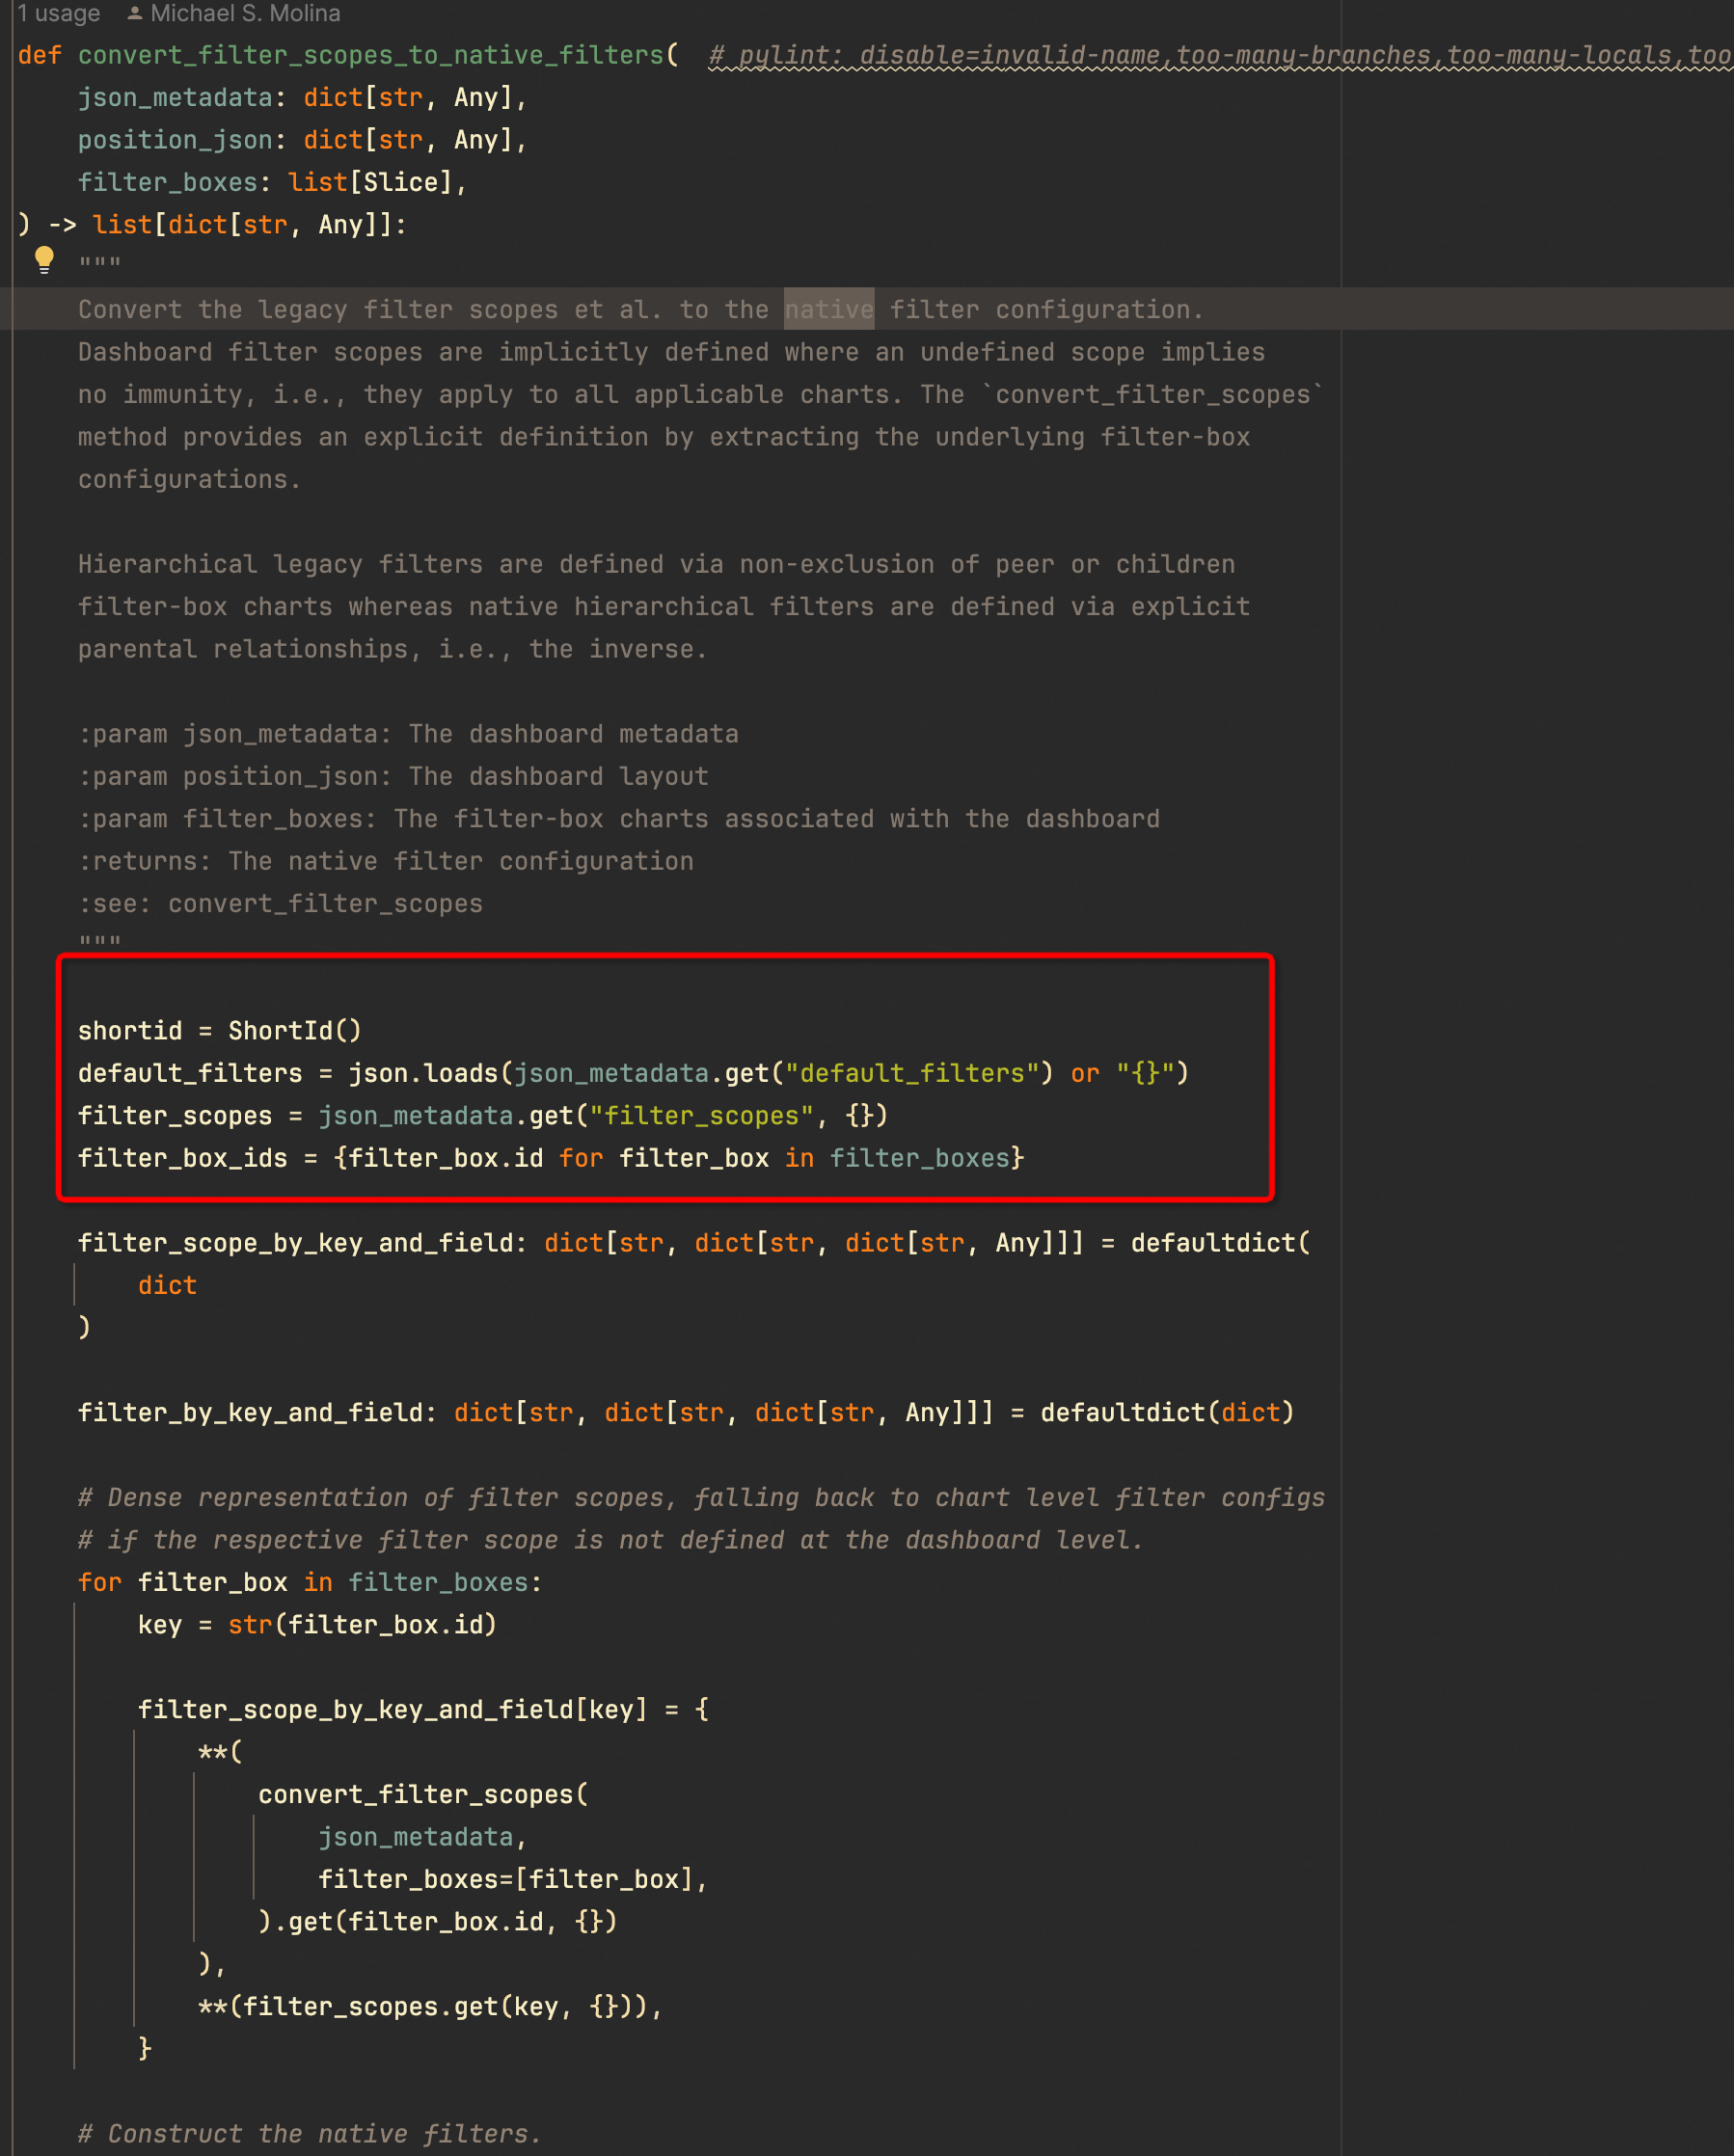Click the position_json parameter declaration
Image resolution: width=1734 pixels, height=2156 pixels.
(175, 140)
